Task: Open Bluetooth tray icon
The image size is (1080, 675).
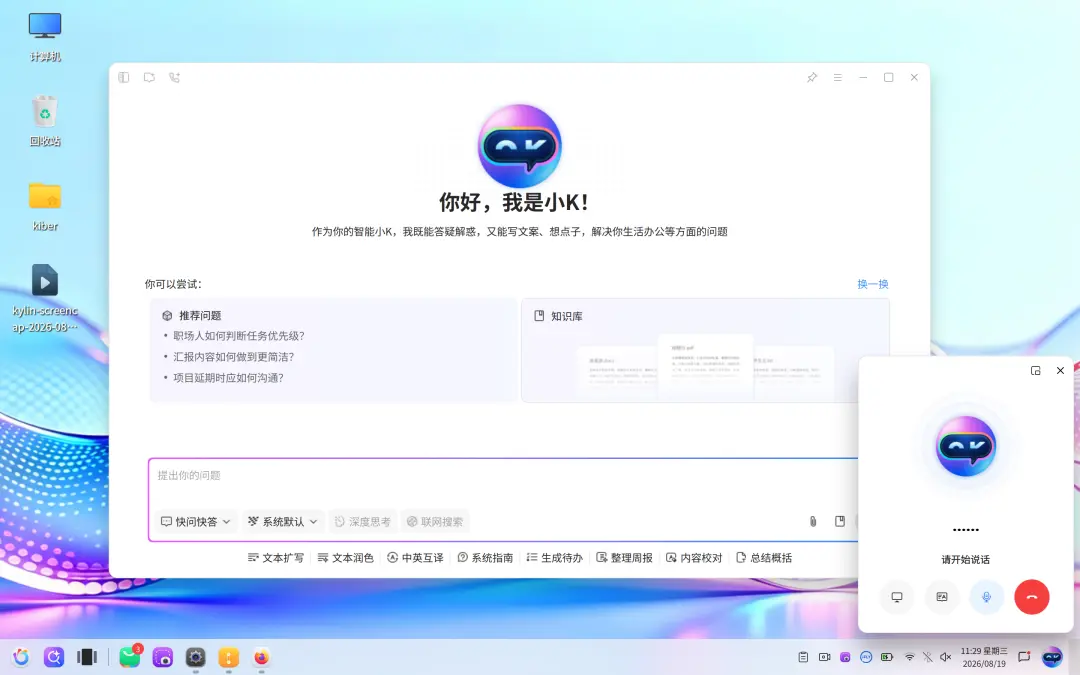Action: click(927, 657)
